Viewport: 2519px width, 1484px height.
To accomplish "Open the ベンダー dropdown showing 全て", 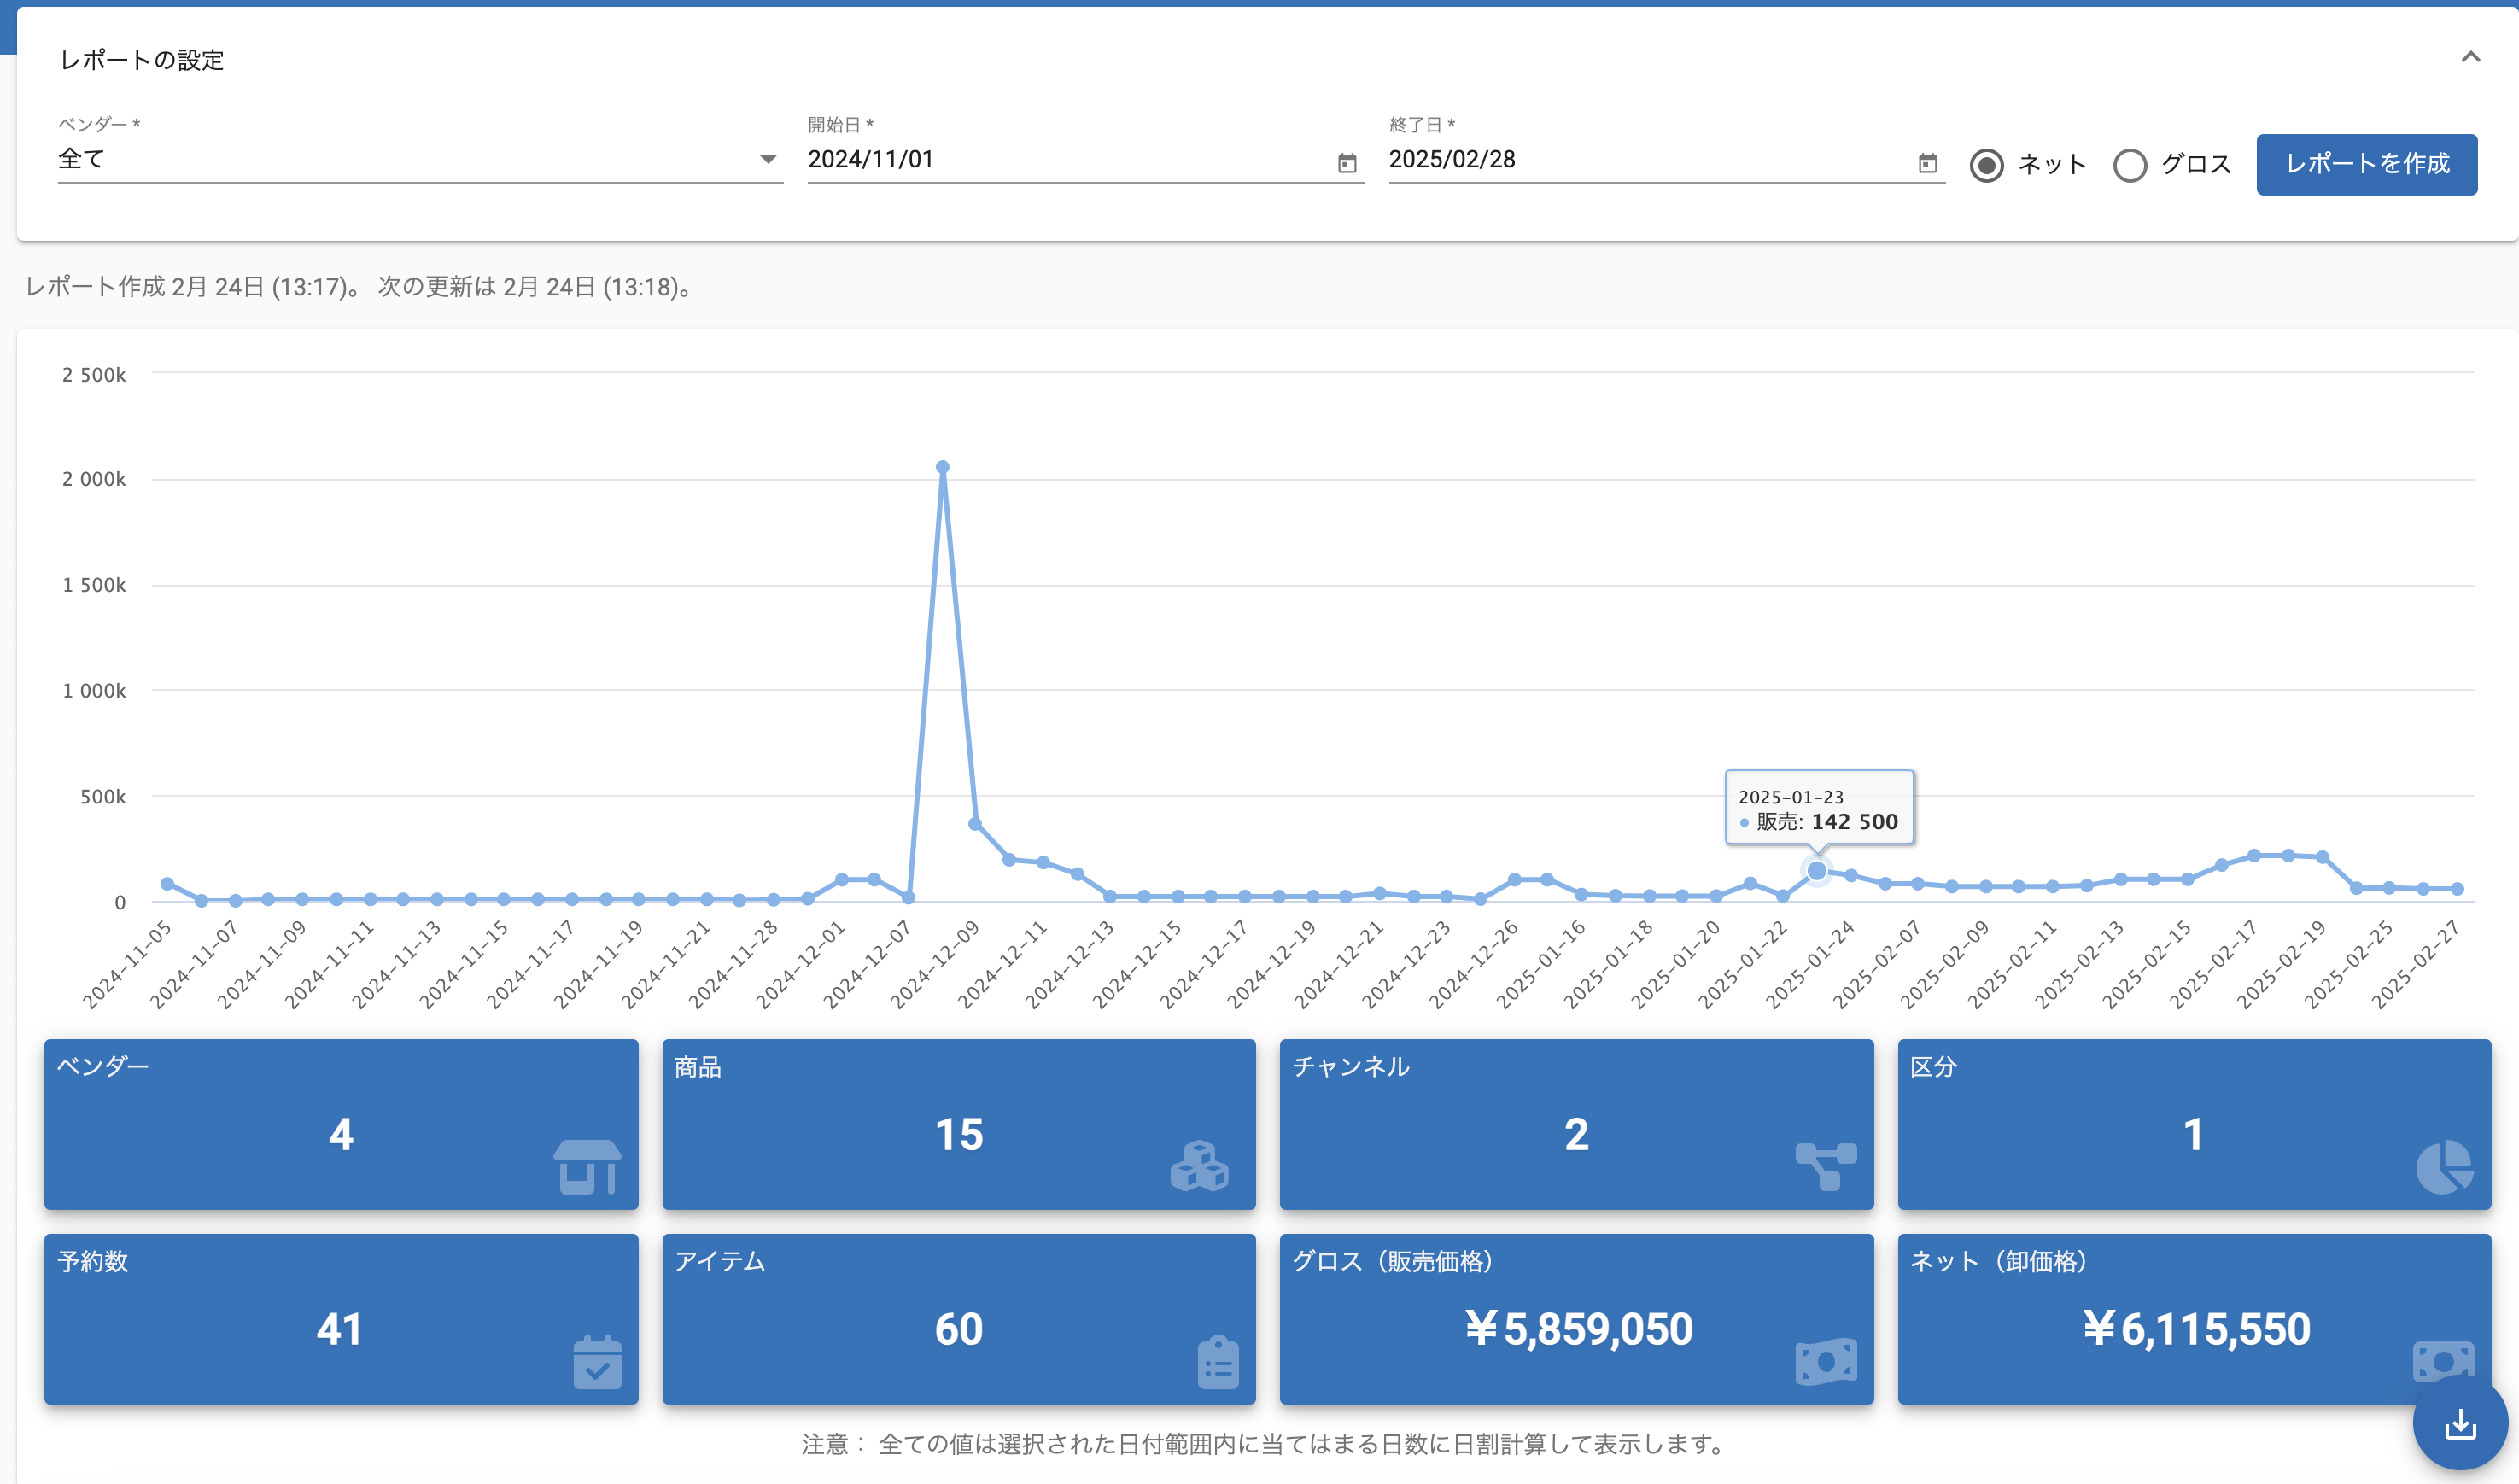I will [x=420, y=159].
